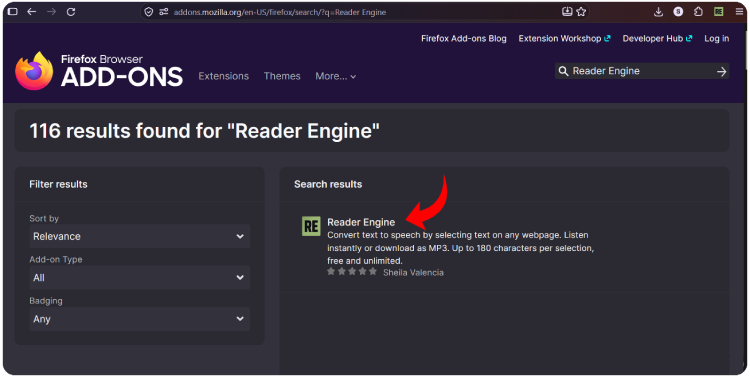Image resolution: width=750 pixels, height=377 pixels.
Task: Click the browser back arrow
Action: (32, 11)
